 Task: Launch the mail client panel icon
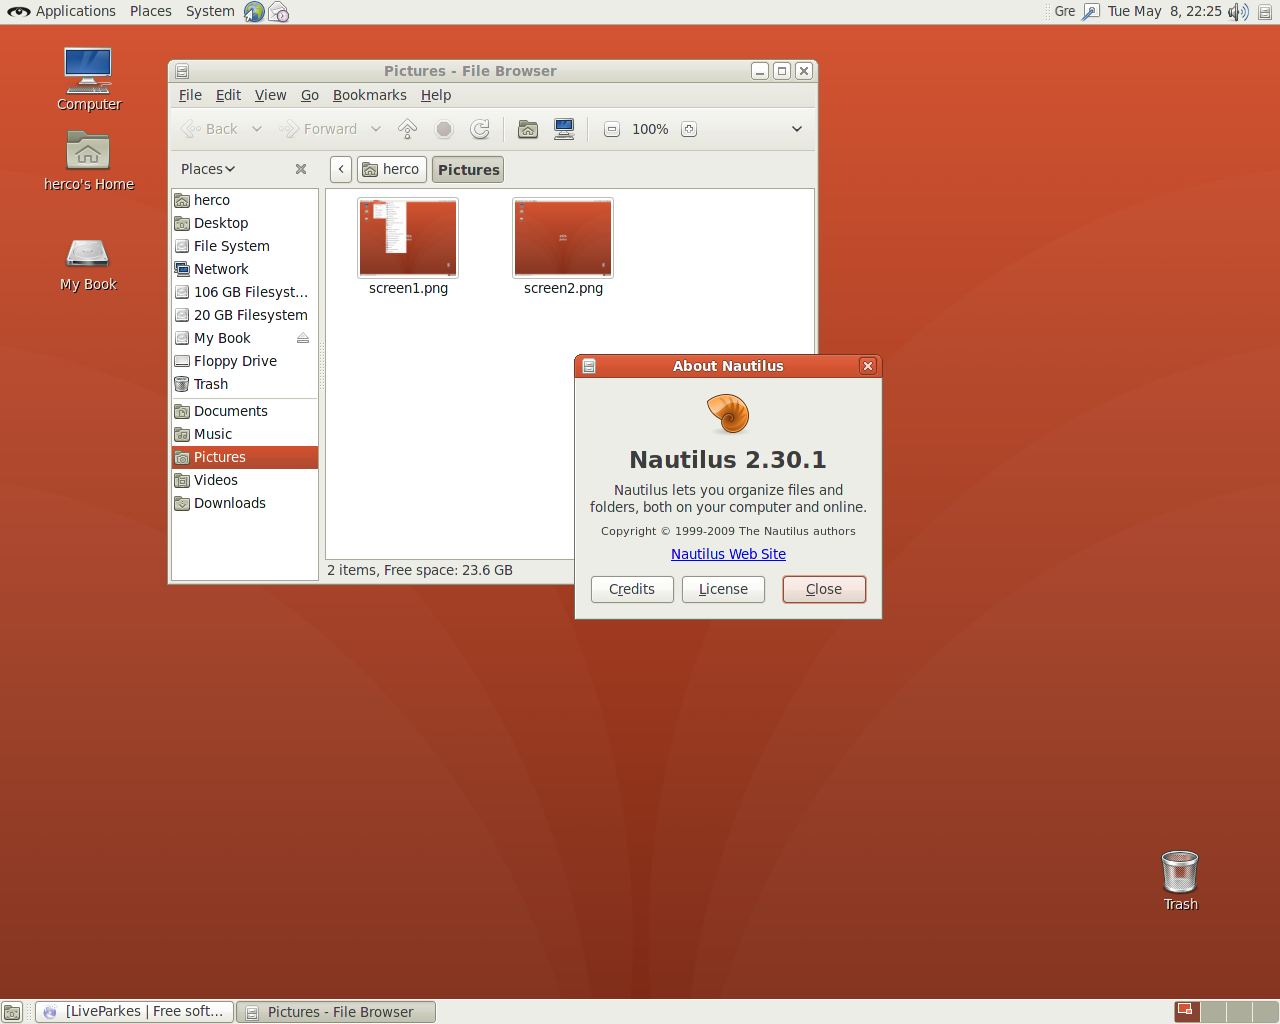tap(279, 12)
